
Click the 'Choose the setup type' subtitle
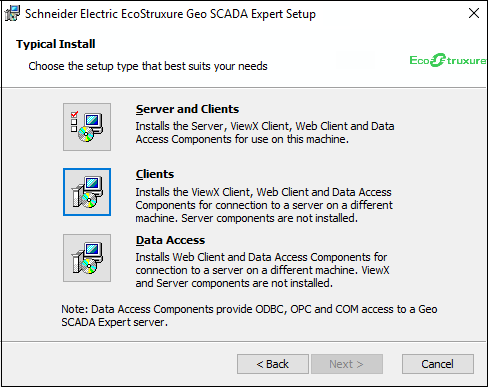click(x=148, y=66)
